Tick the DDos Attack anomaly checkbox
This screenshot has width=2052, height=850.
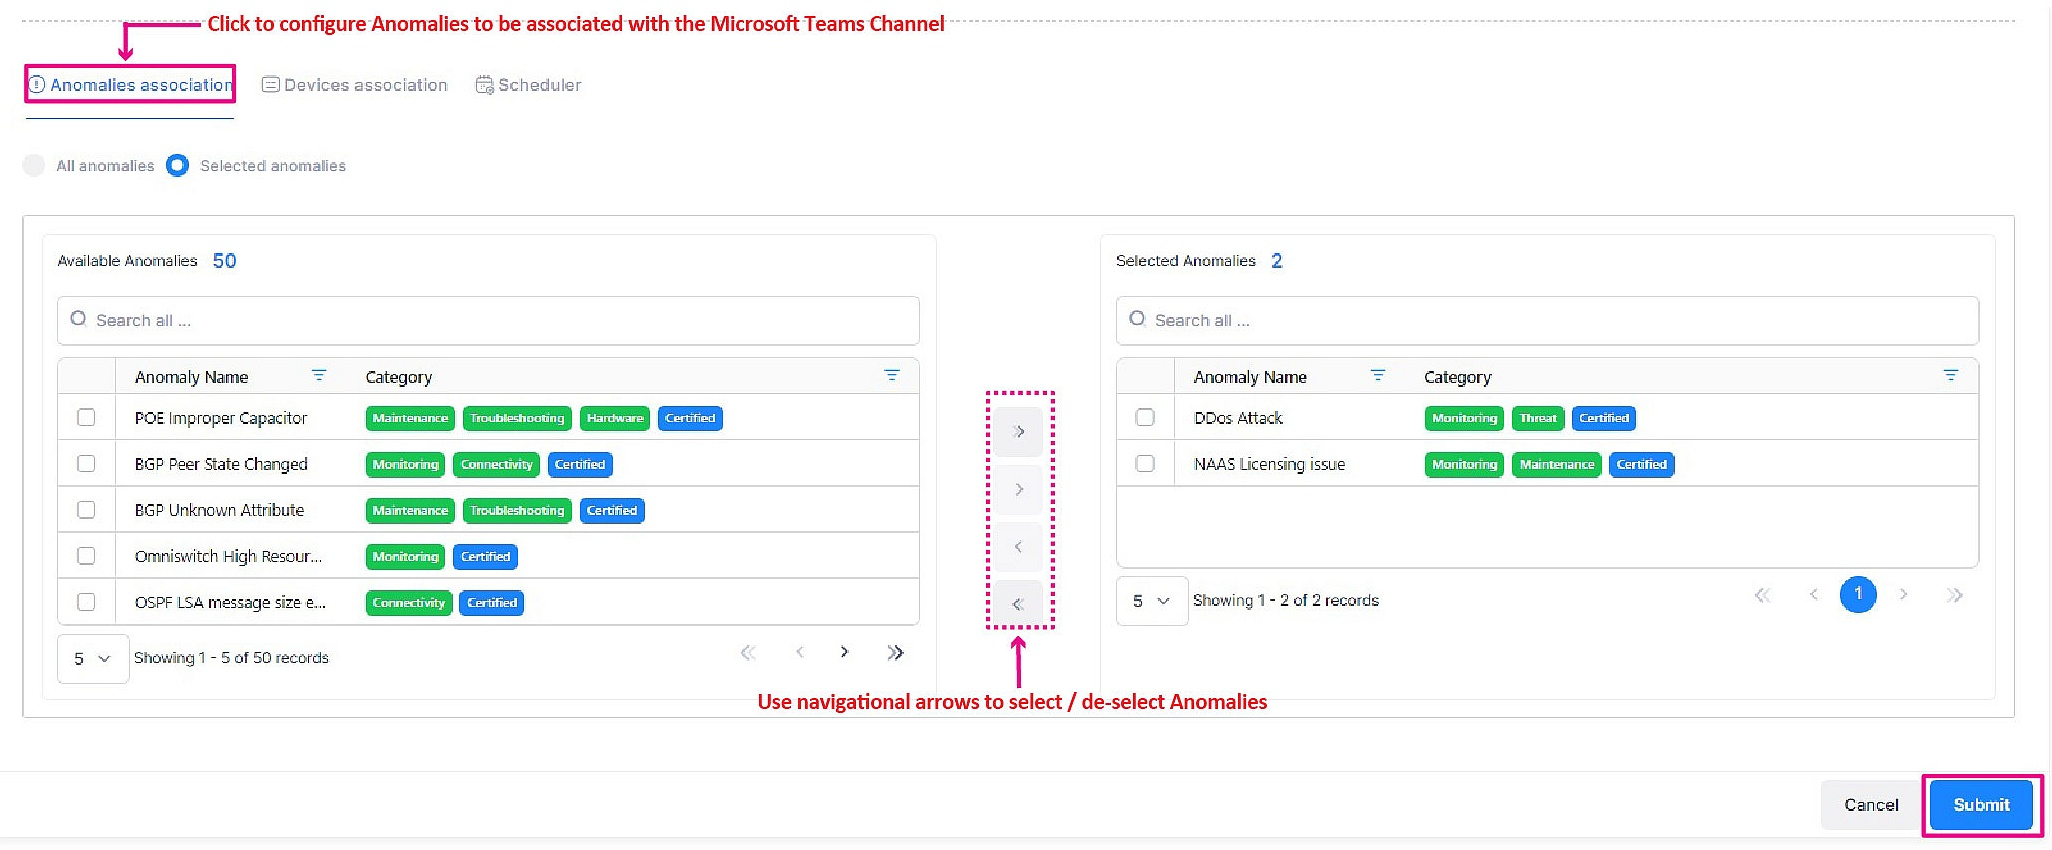1145,418
